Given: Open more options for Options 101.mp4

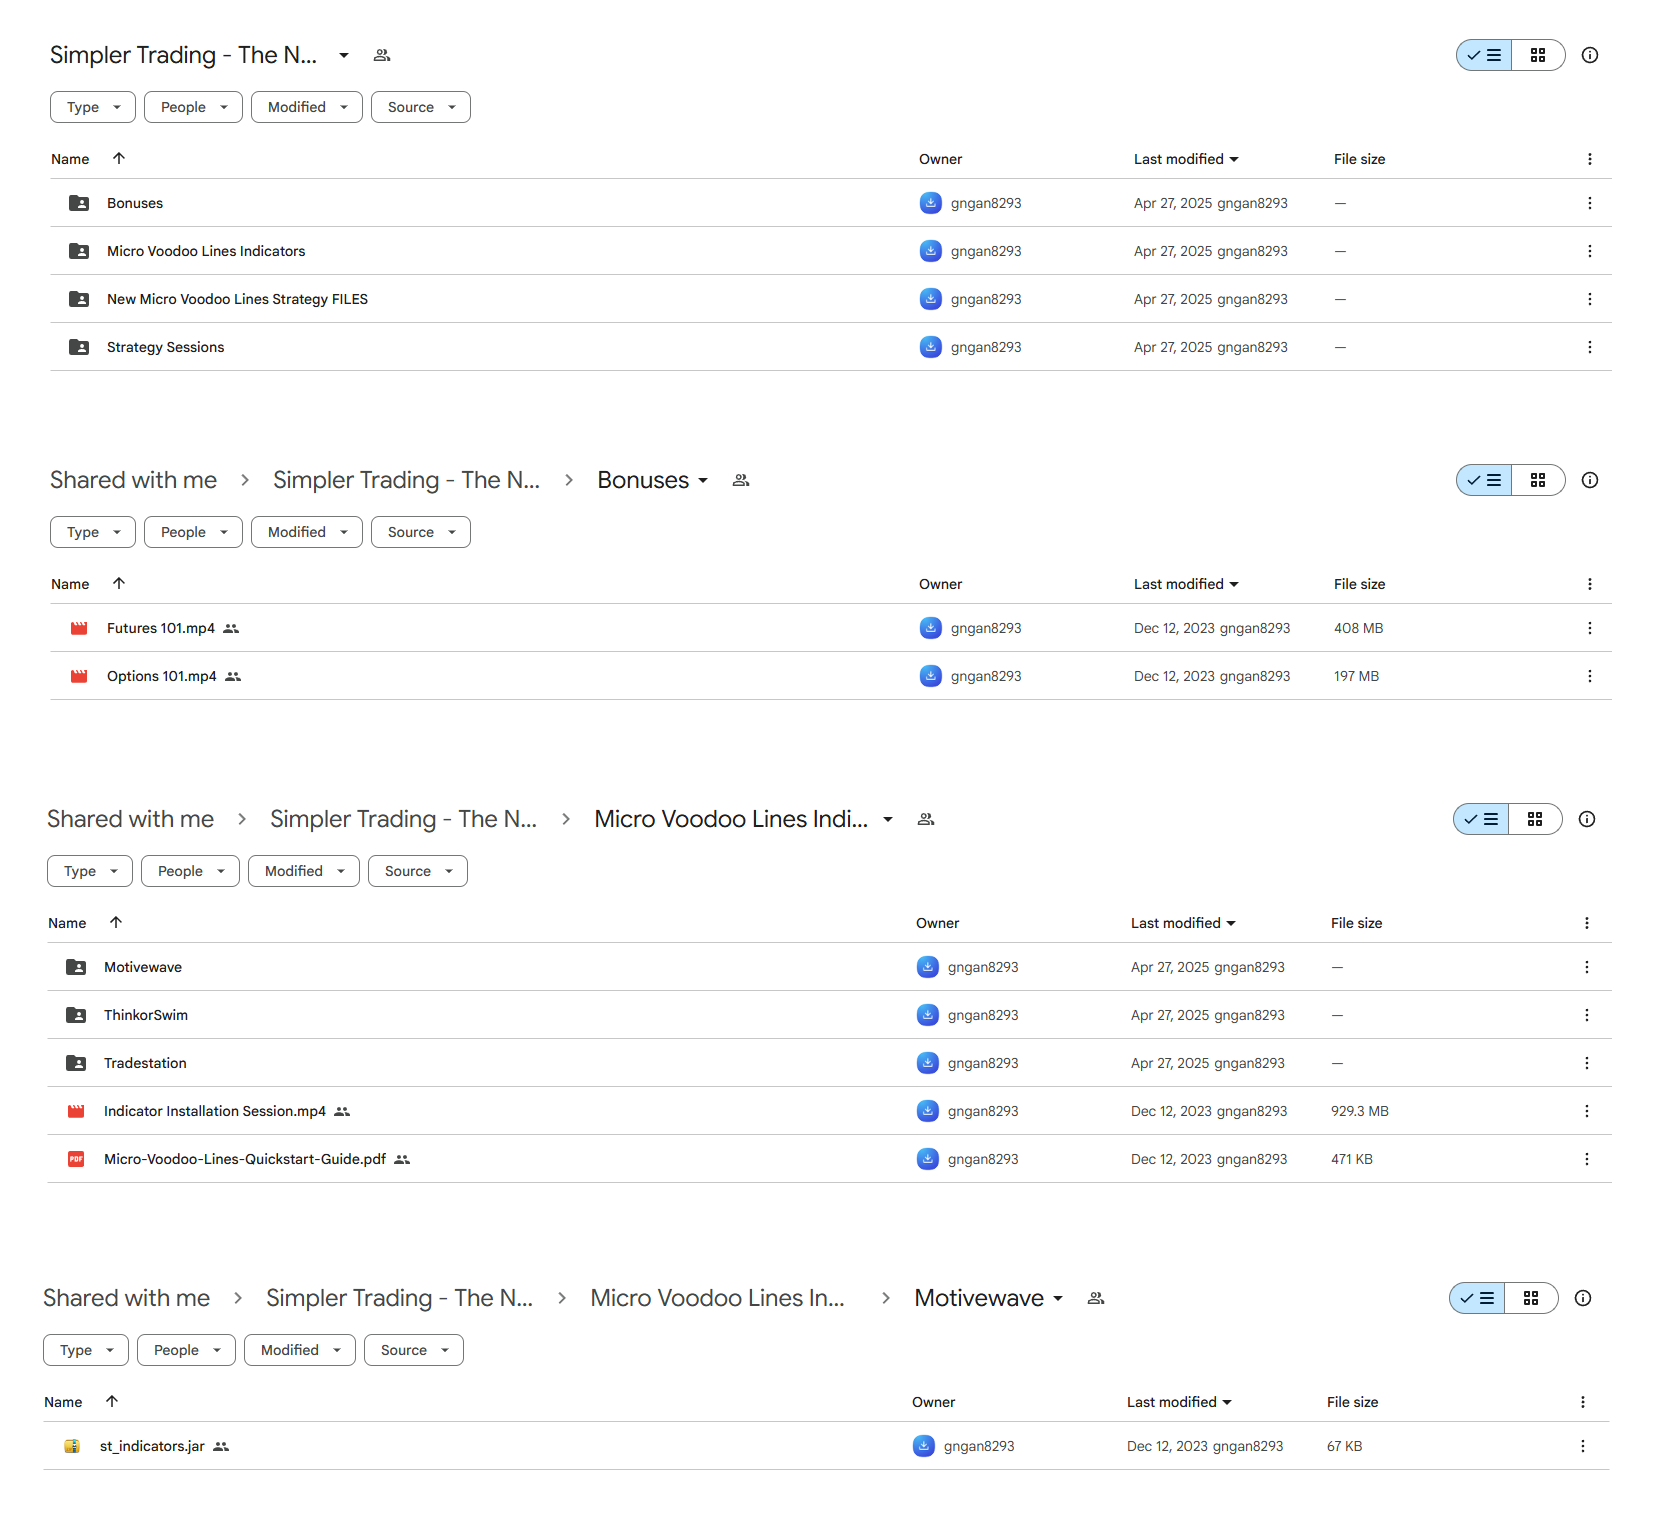Looking at the screenshot, I should coord(1589,676).
